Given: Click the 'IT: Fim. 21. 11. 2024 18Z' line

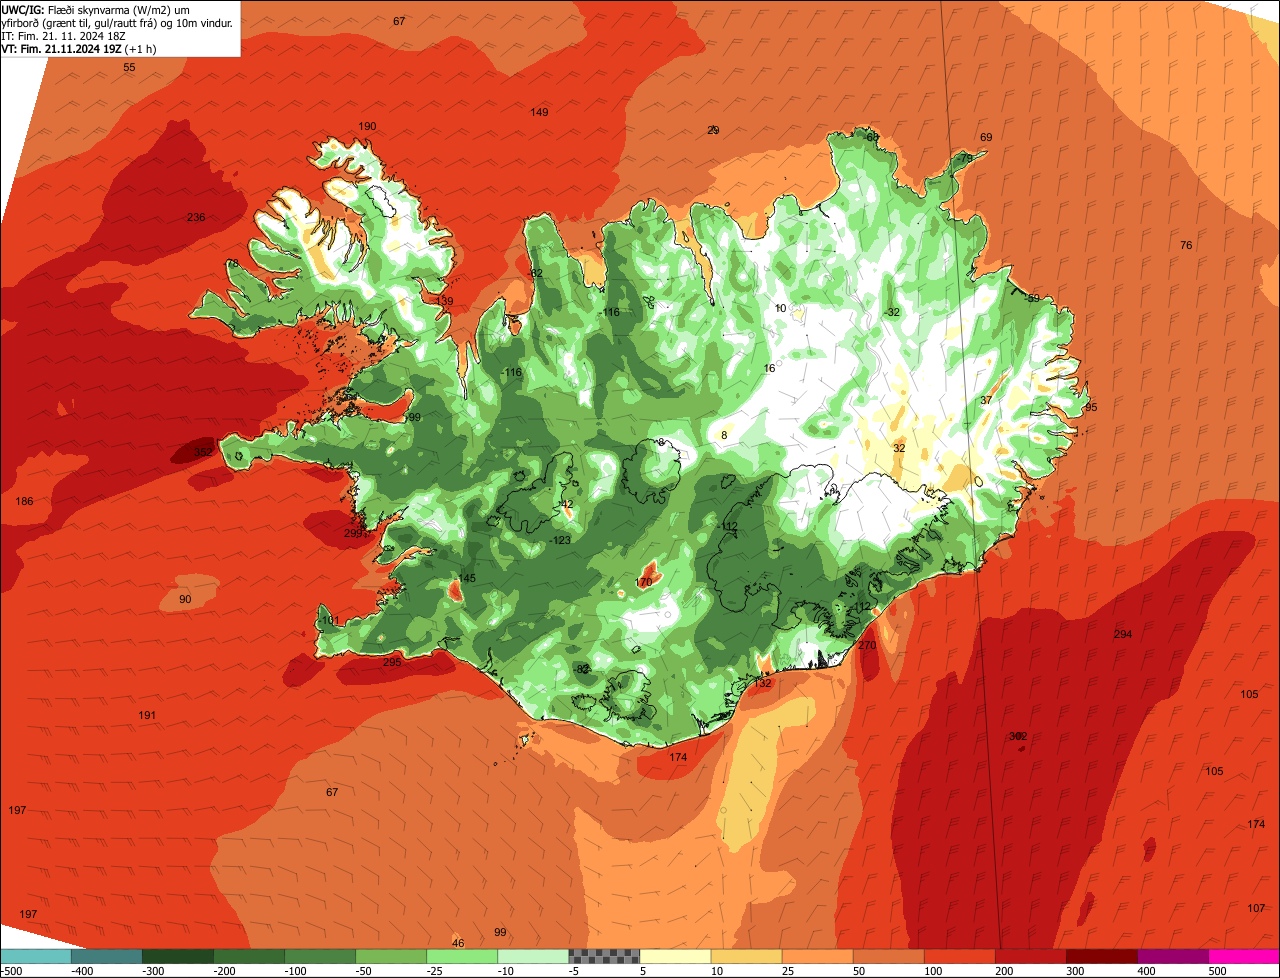Looking at the screenshot, I should [x=63, y=35].
